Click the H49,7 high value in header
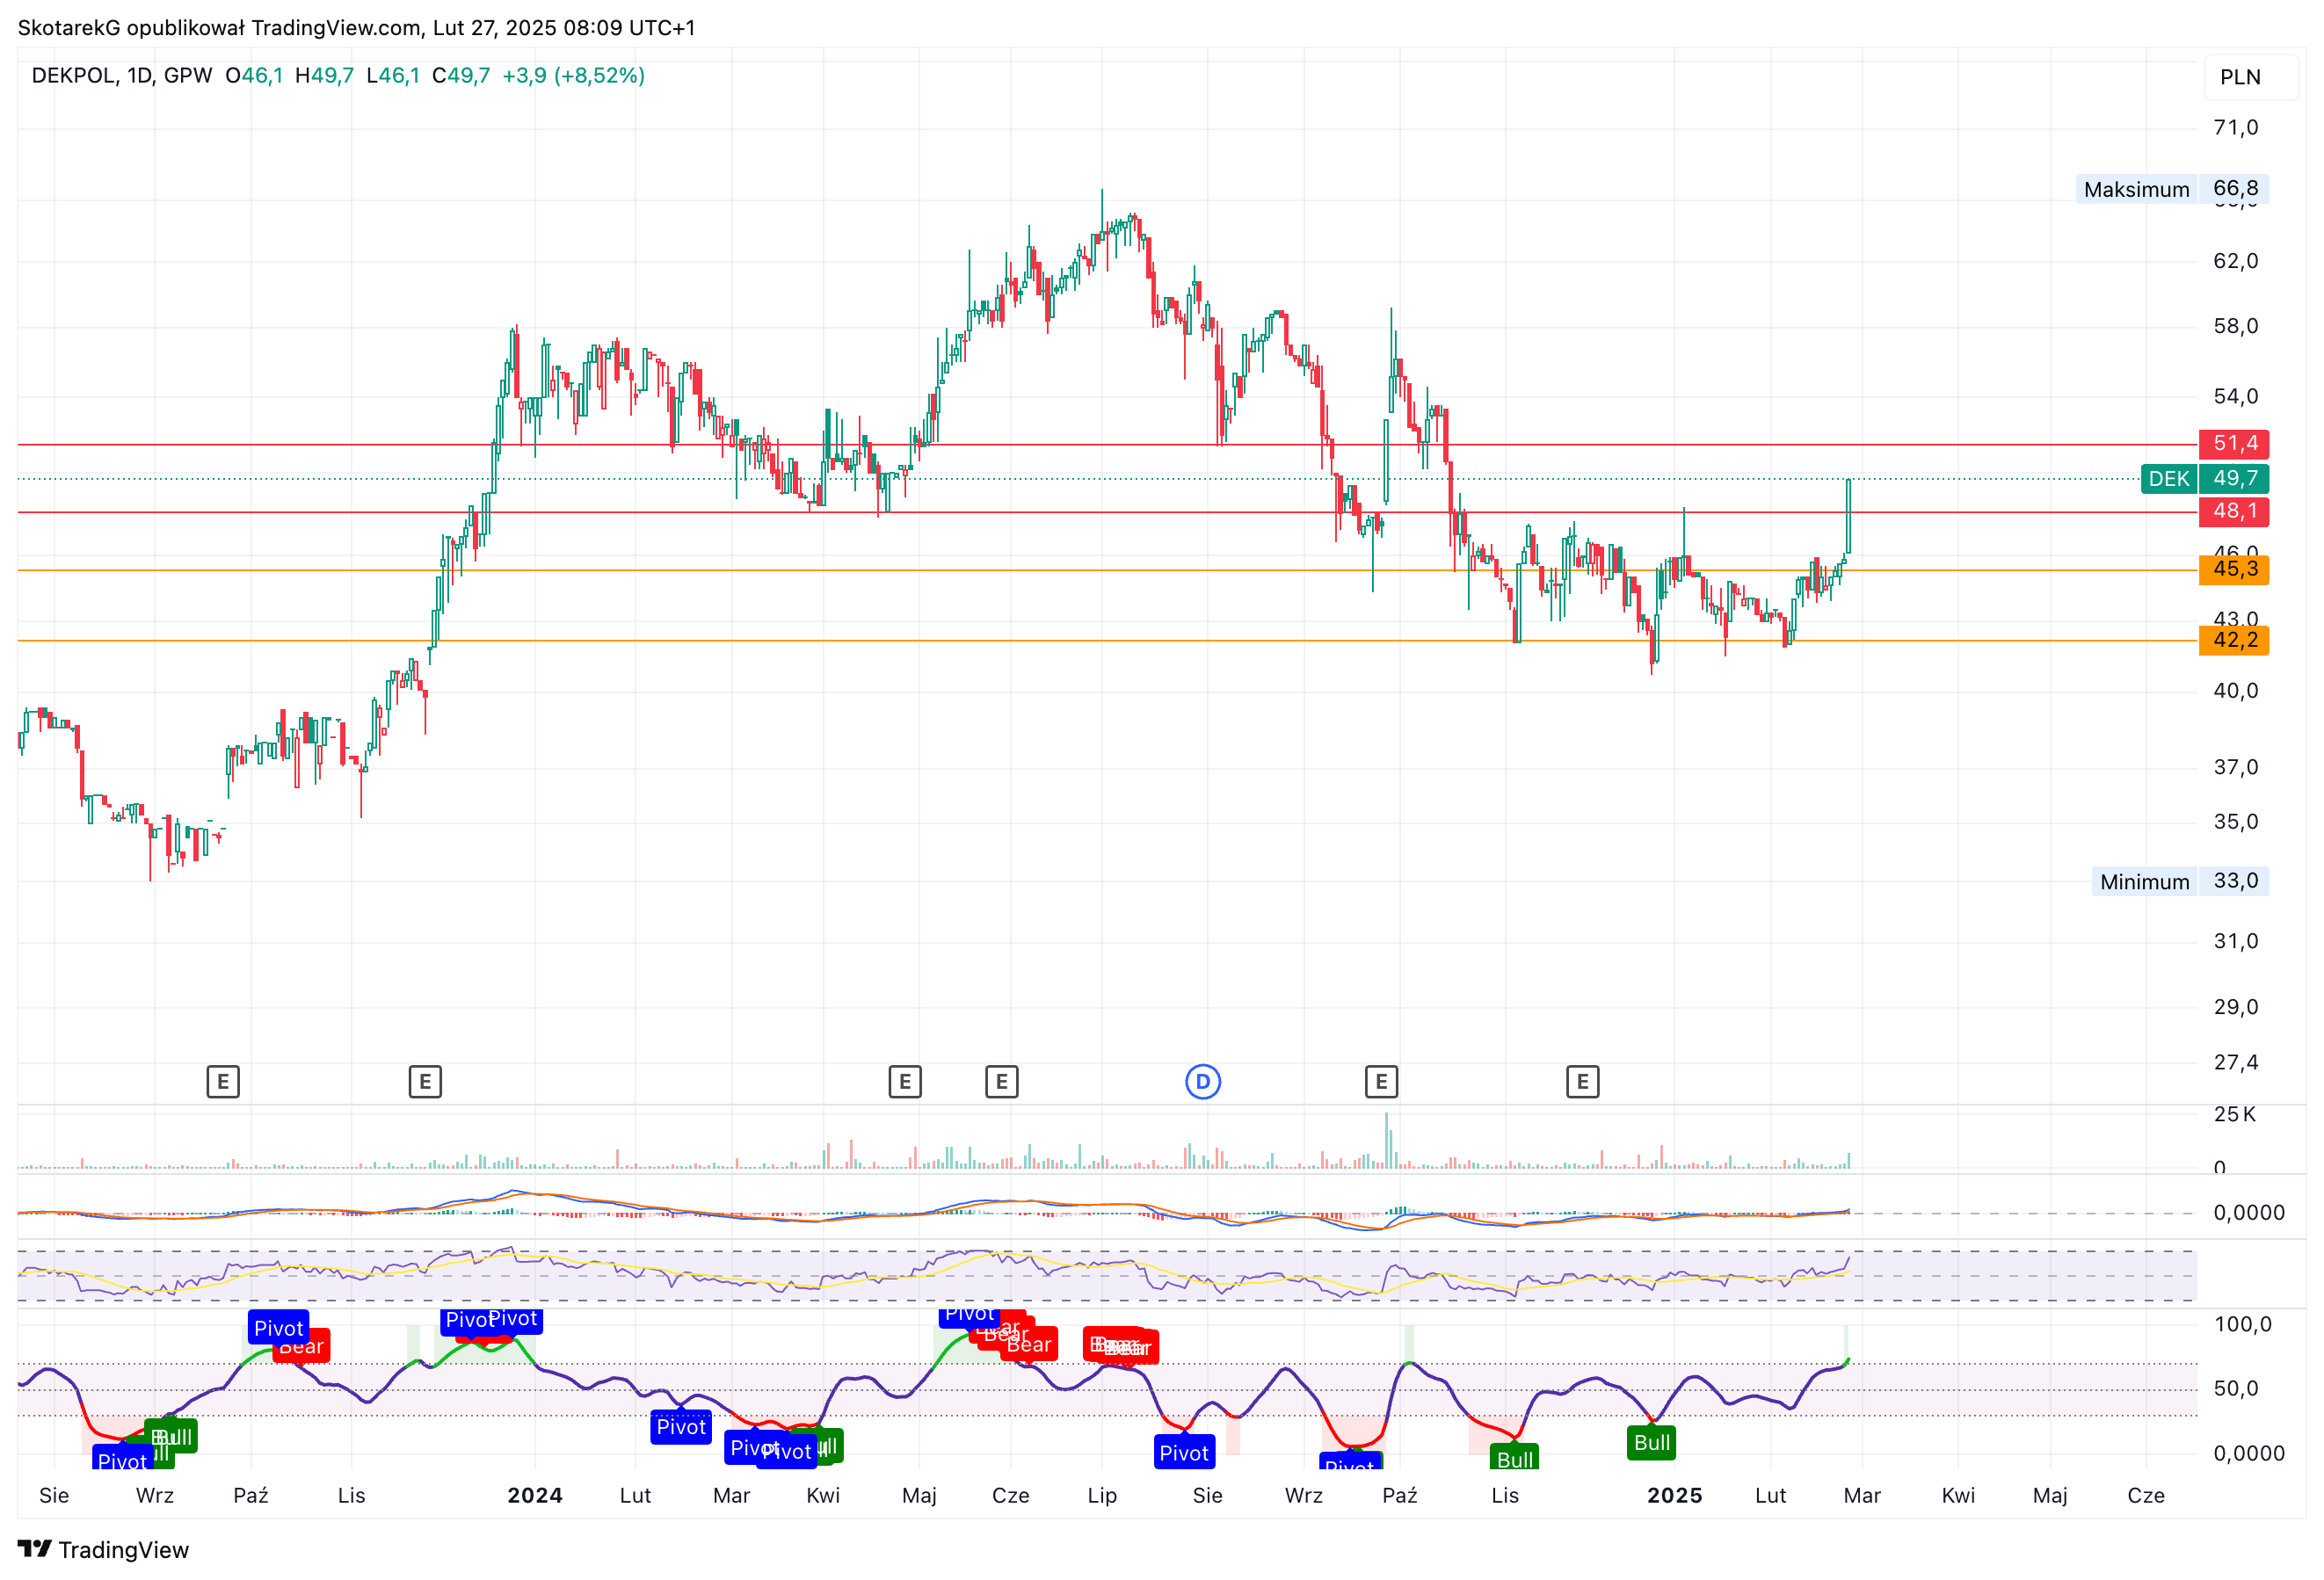This screenshot has height=1580, width=2324. [x=324, y=76]
